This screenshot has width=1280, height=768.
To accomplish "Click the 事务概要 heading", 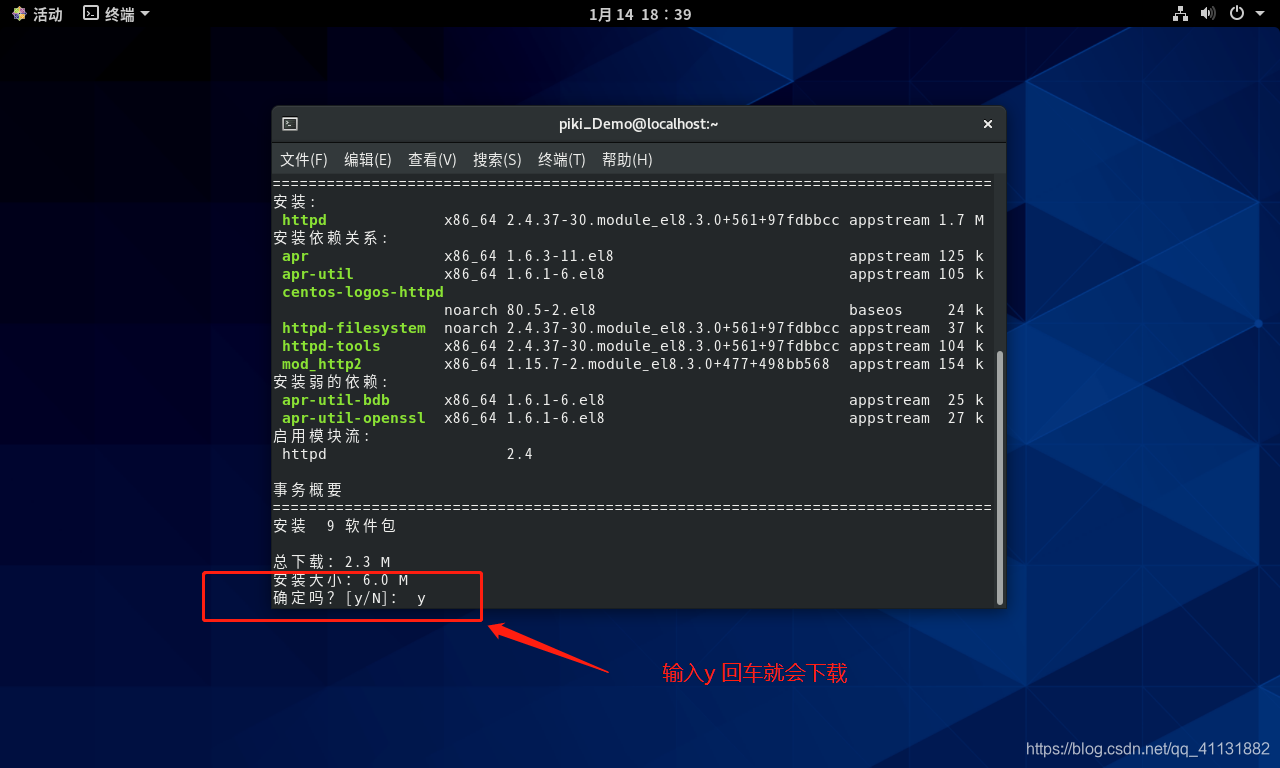I will pos(307,490).
